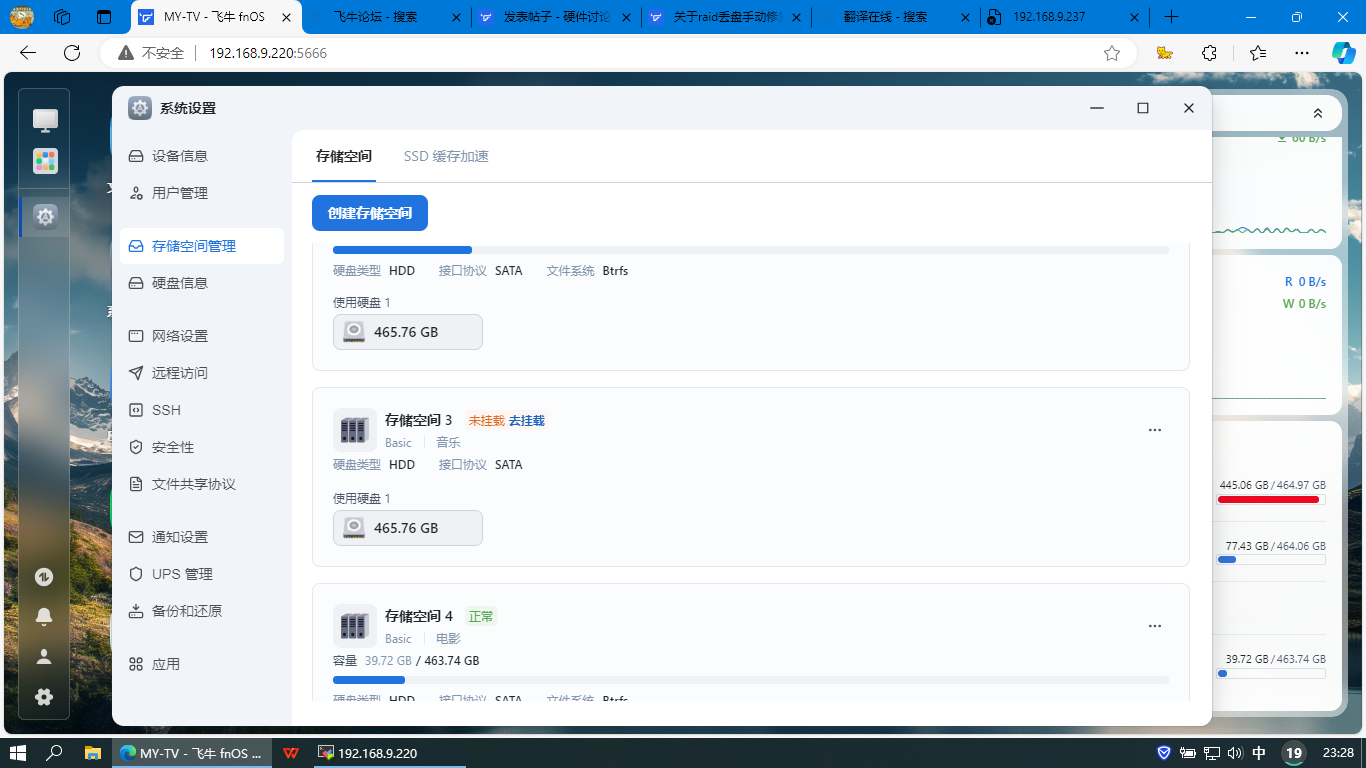Click the 77.43 GB usage bar in monitor panel
Viewport: 1366px width, 768px height.
[1272, 560]
